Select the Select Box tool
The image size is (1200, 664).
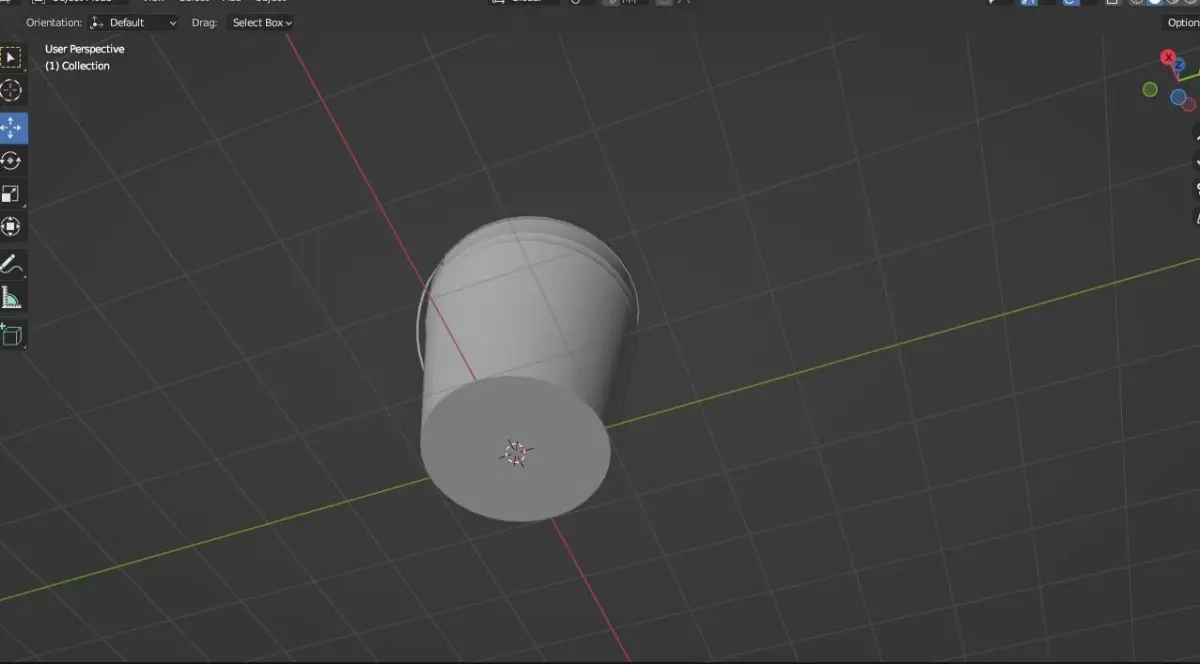[x=11, y=57]
